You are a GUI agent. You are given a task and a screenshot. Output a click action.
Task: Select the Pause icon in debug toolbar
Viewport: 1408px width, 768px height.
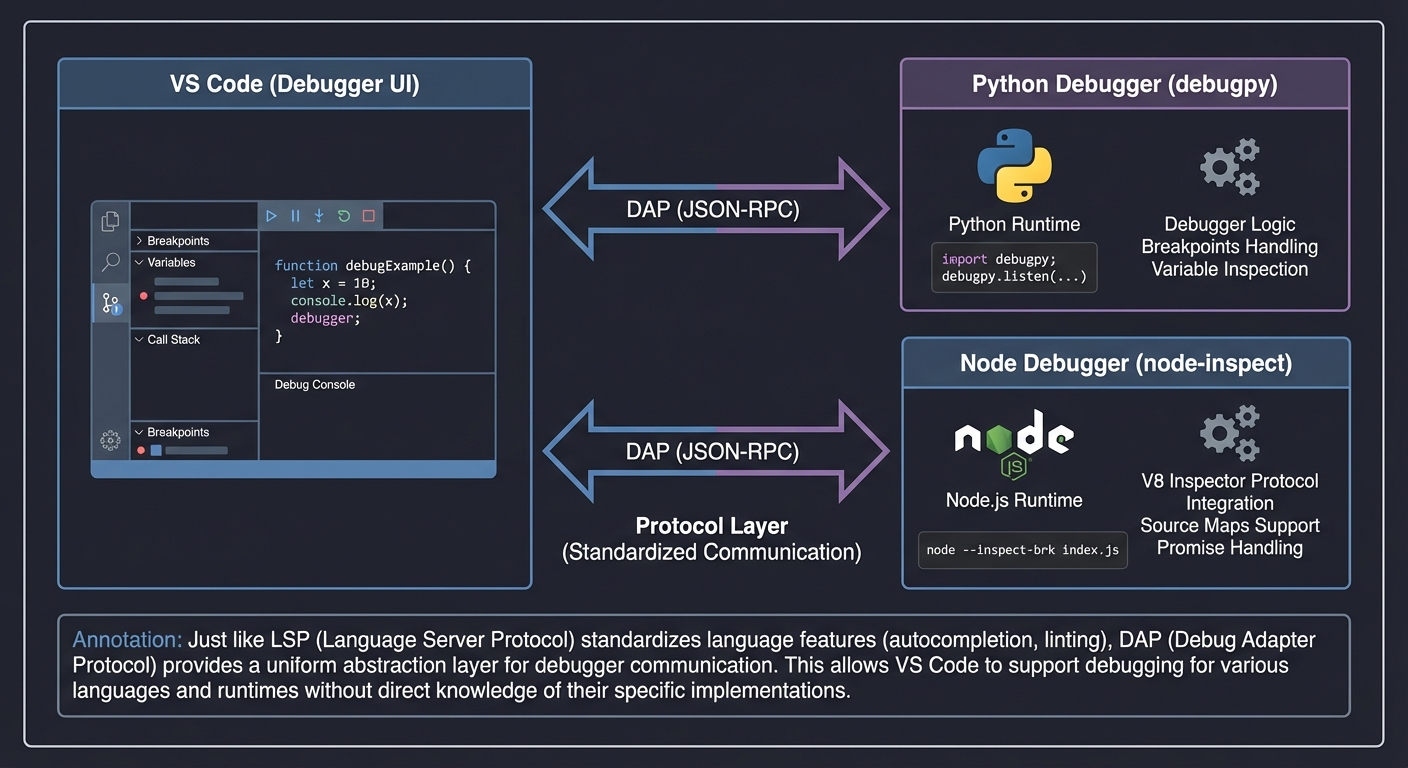pyautogui.click(x=295, y=215)
